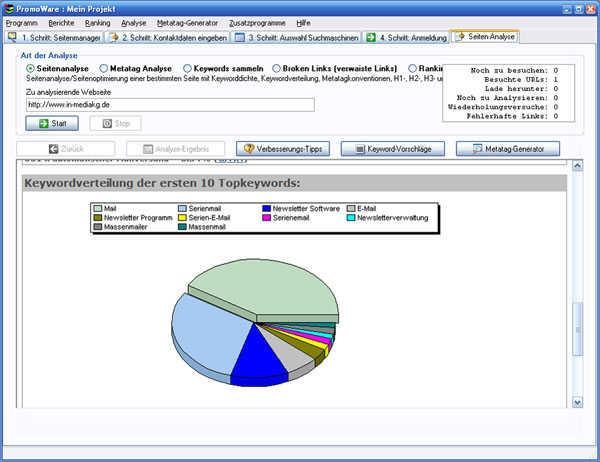Screen dimensions: 600x462
Task: Click the Seiten Analyse tab icon
Action: coord(460,36)
